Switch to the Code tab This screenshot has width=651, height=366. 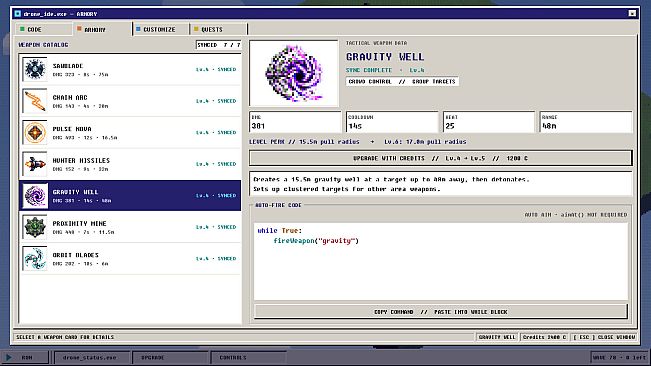click(x=45, y=29)
